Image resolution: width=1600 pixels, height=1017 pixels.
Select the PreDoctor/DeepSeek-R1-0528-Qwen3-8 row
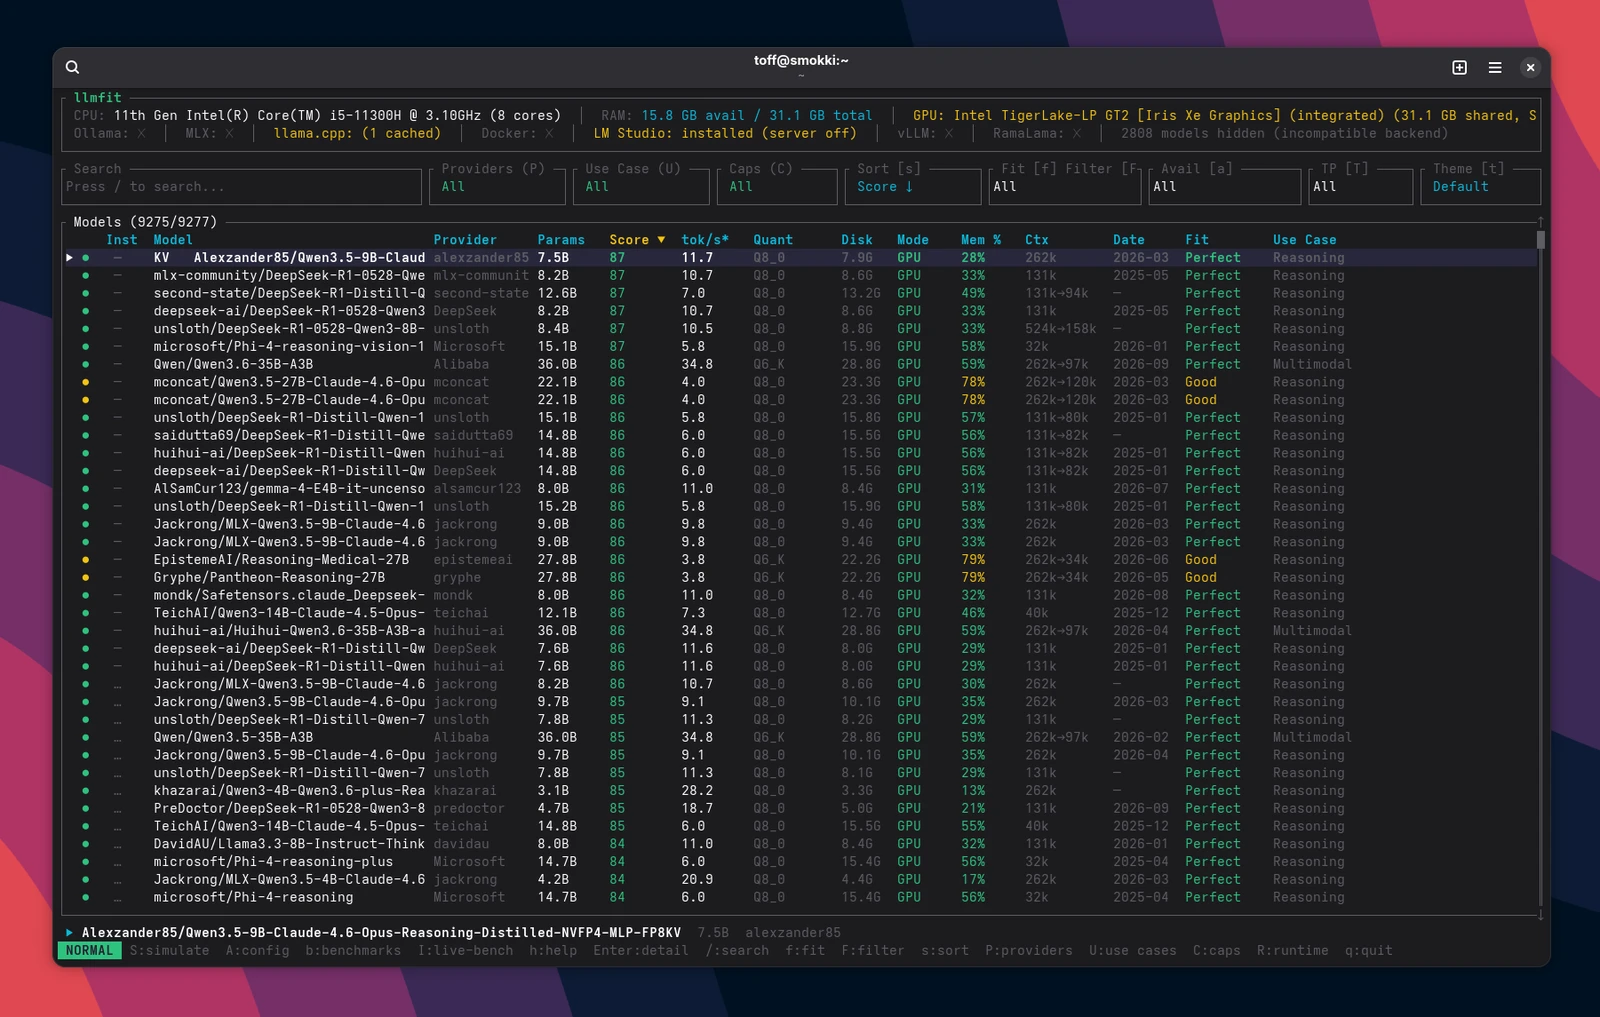pyautogui.click(x=800, y=808)
